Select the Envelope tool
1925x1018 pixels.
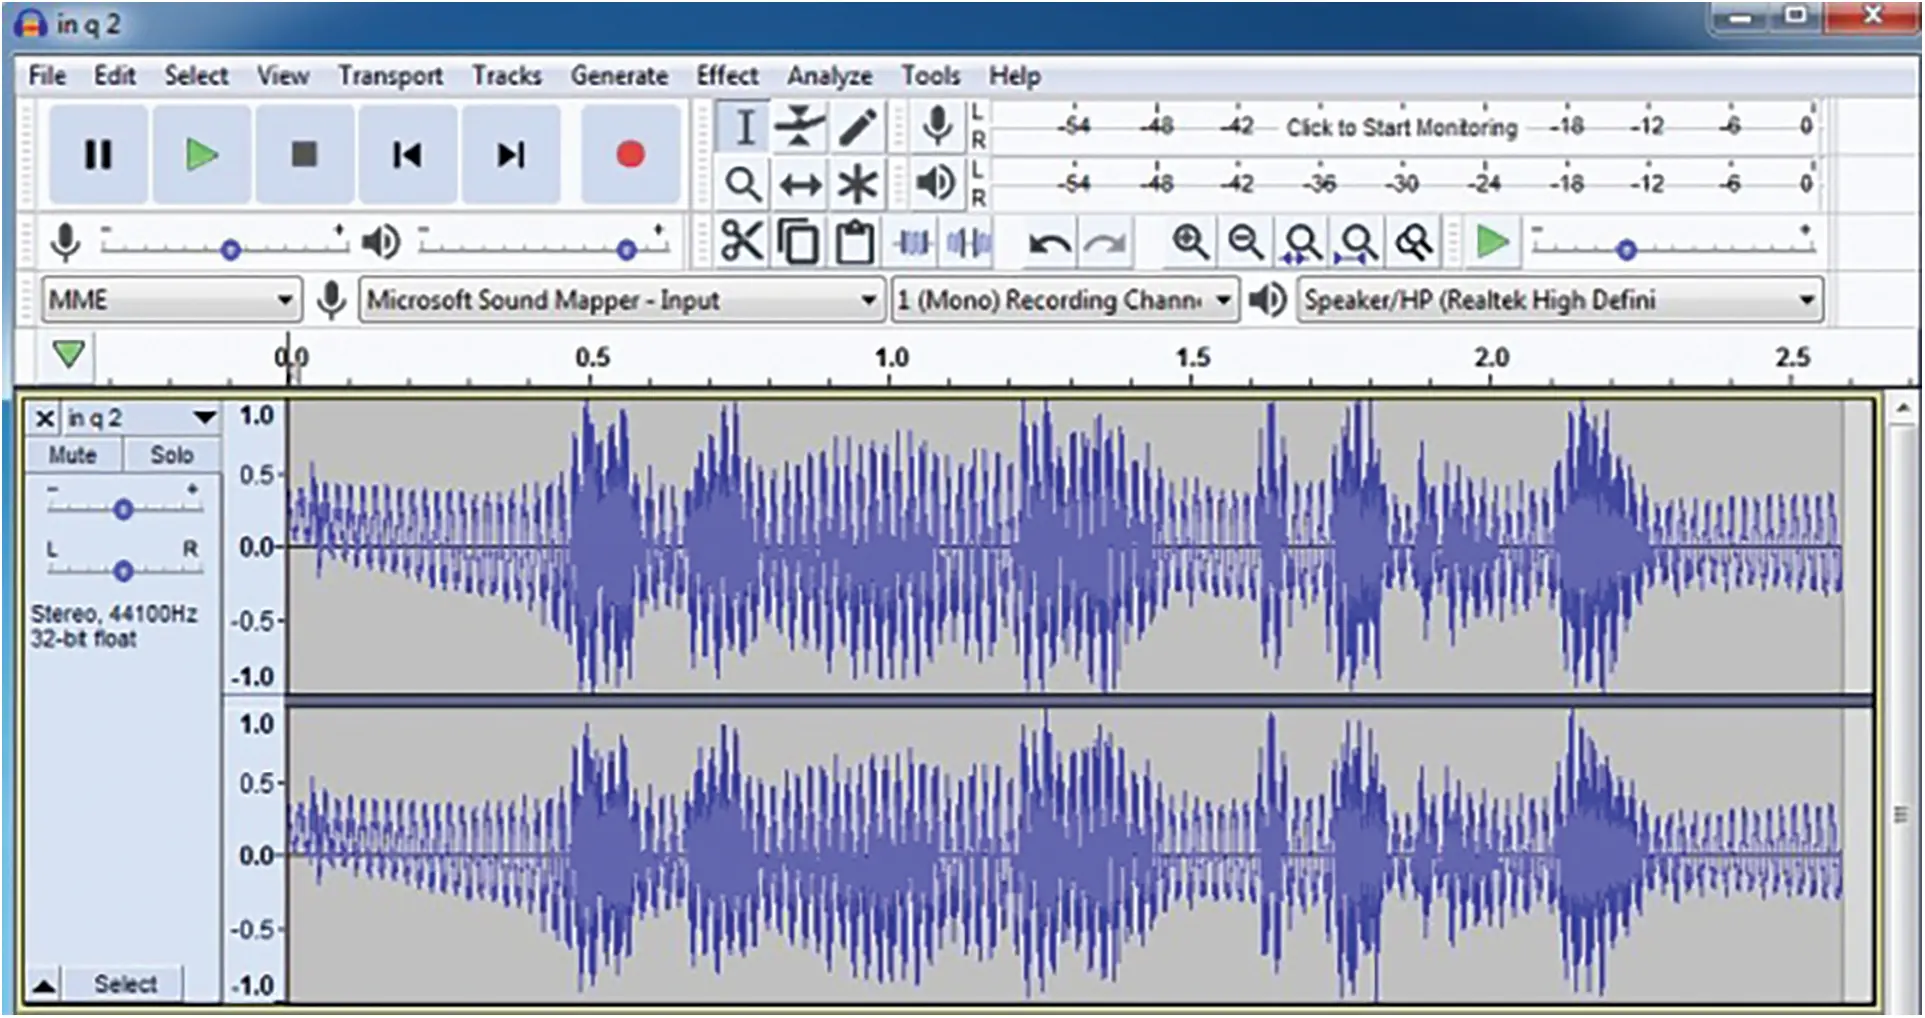[799, 127]
